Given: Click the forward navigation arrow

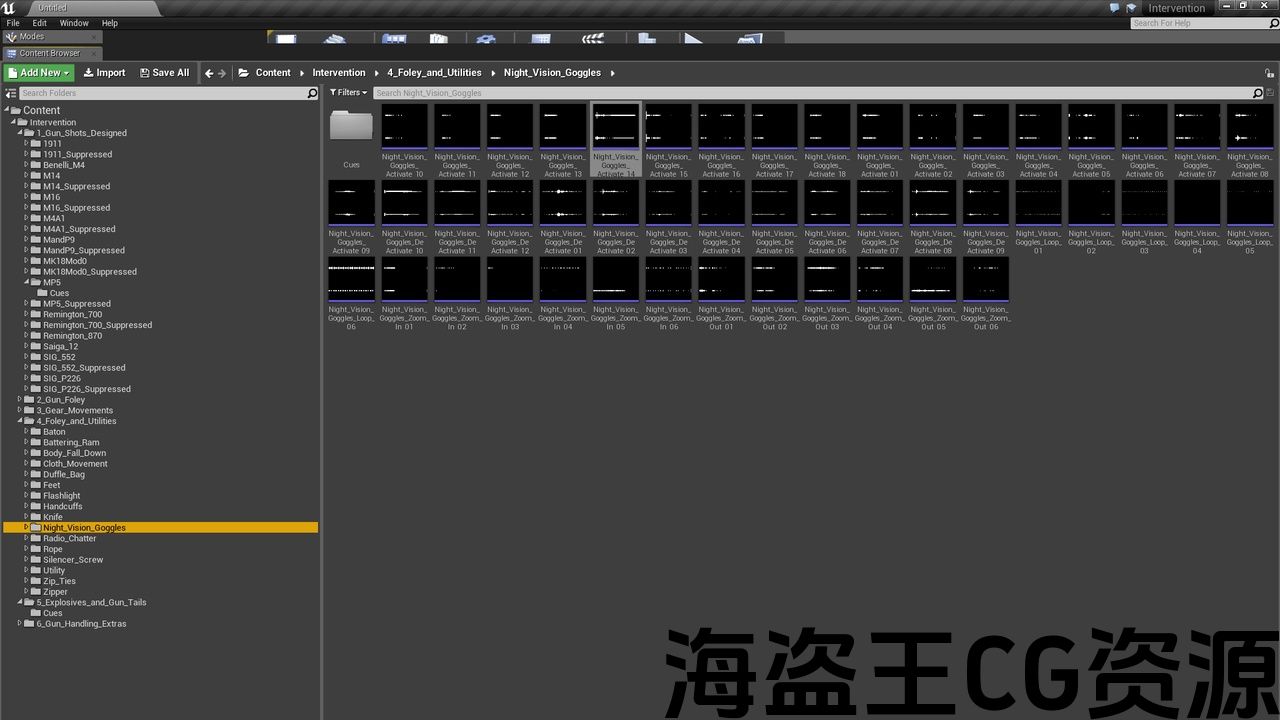Looking at the screenshot, I should (222, 73).
